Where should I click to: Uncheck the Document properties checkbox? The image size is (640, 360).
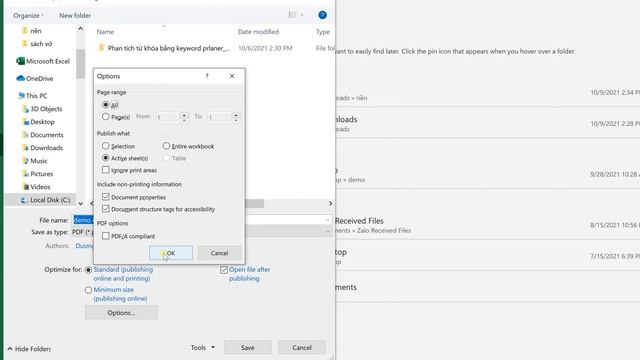[106, 197]
